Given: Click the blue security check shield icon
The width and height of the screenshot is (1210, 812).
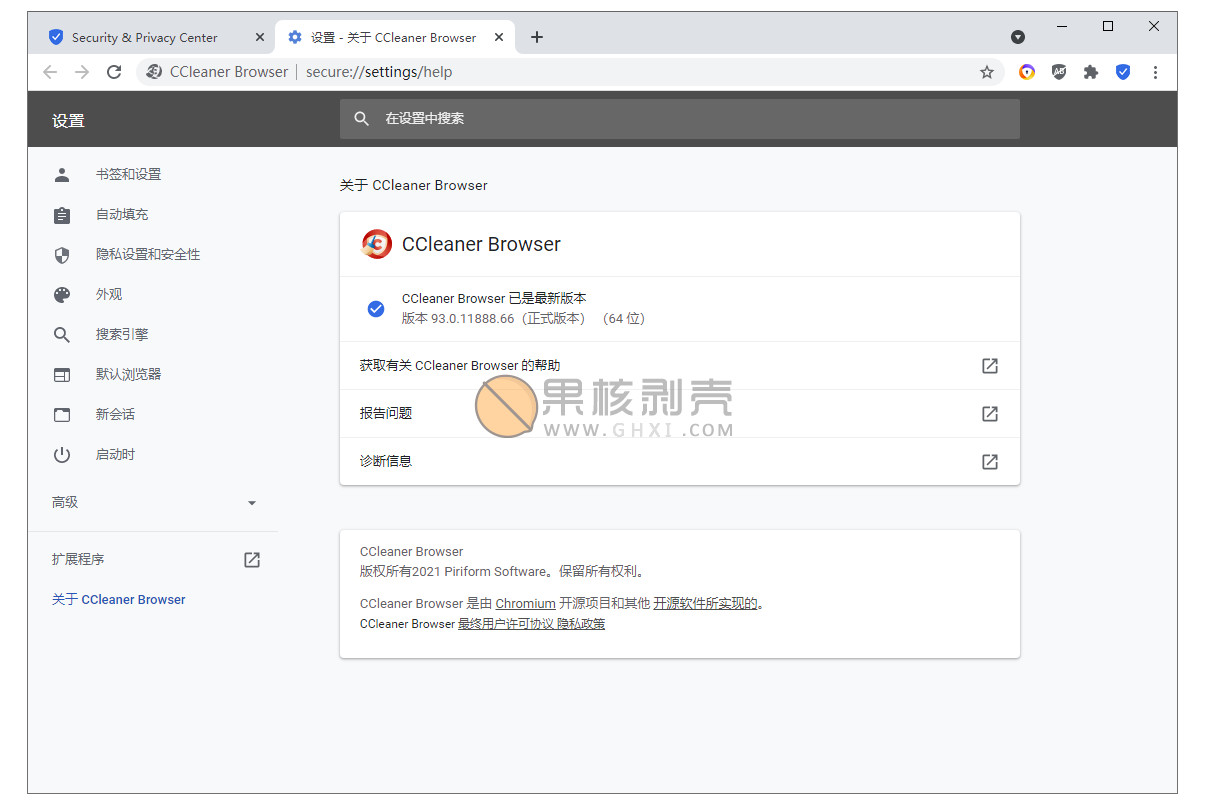Looking at the screenshot, I should click(x=1123, y=72).
